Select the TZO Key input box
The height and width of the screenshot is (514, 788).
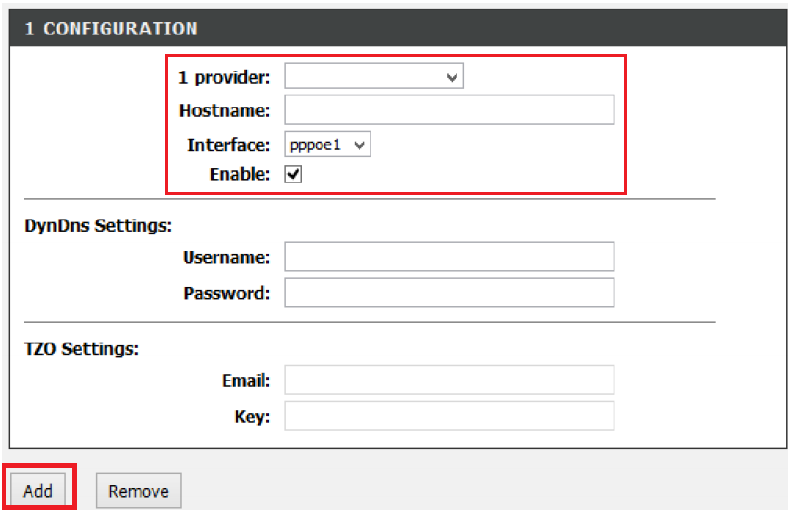tap(449, 416)
